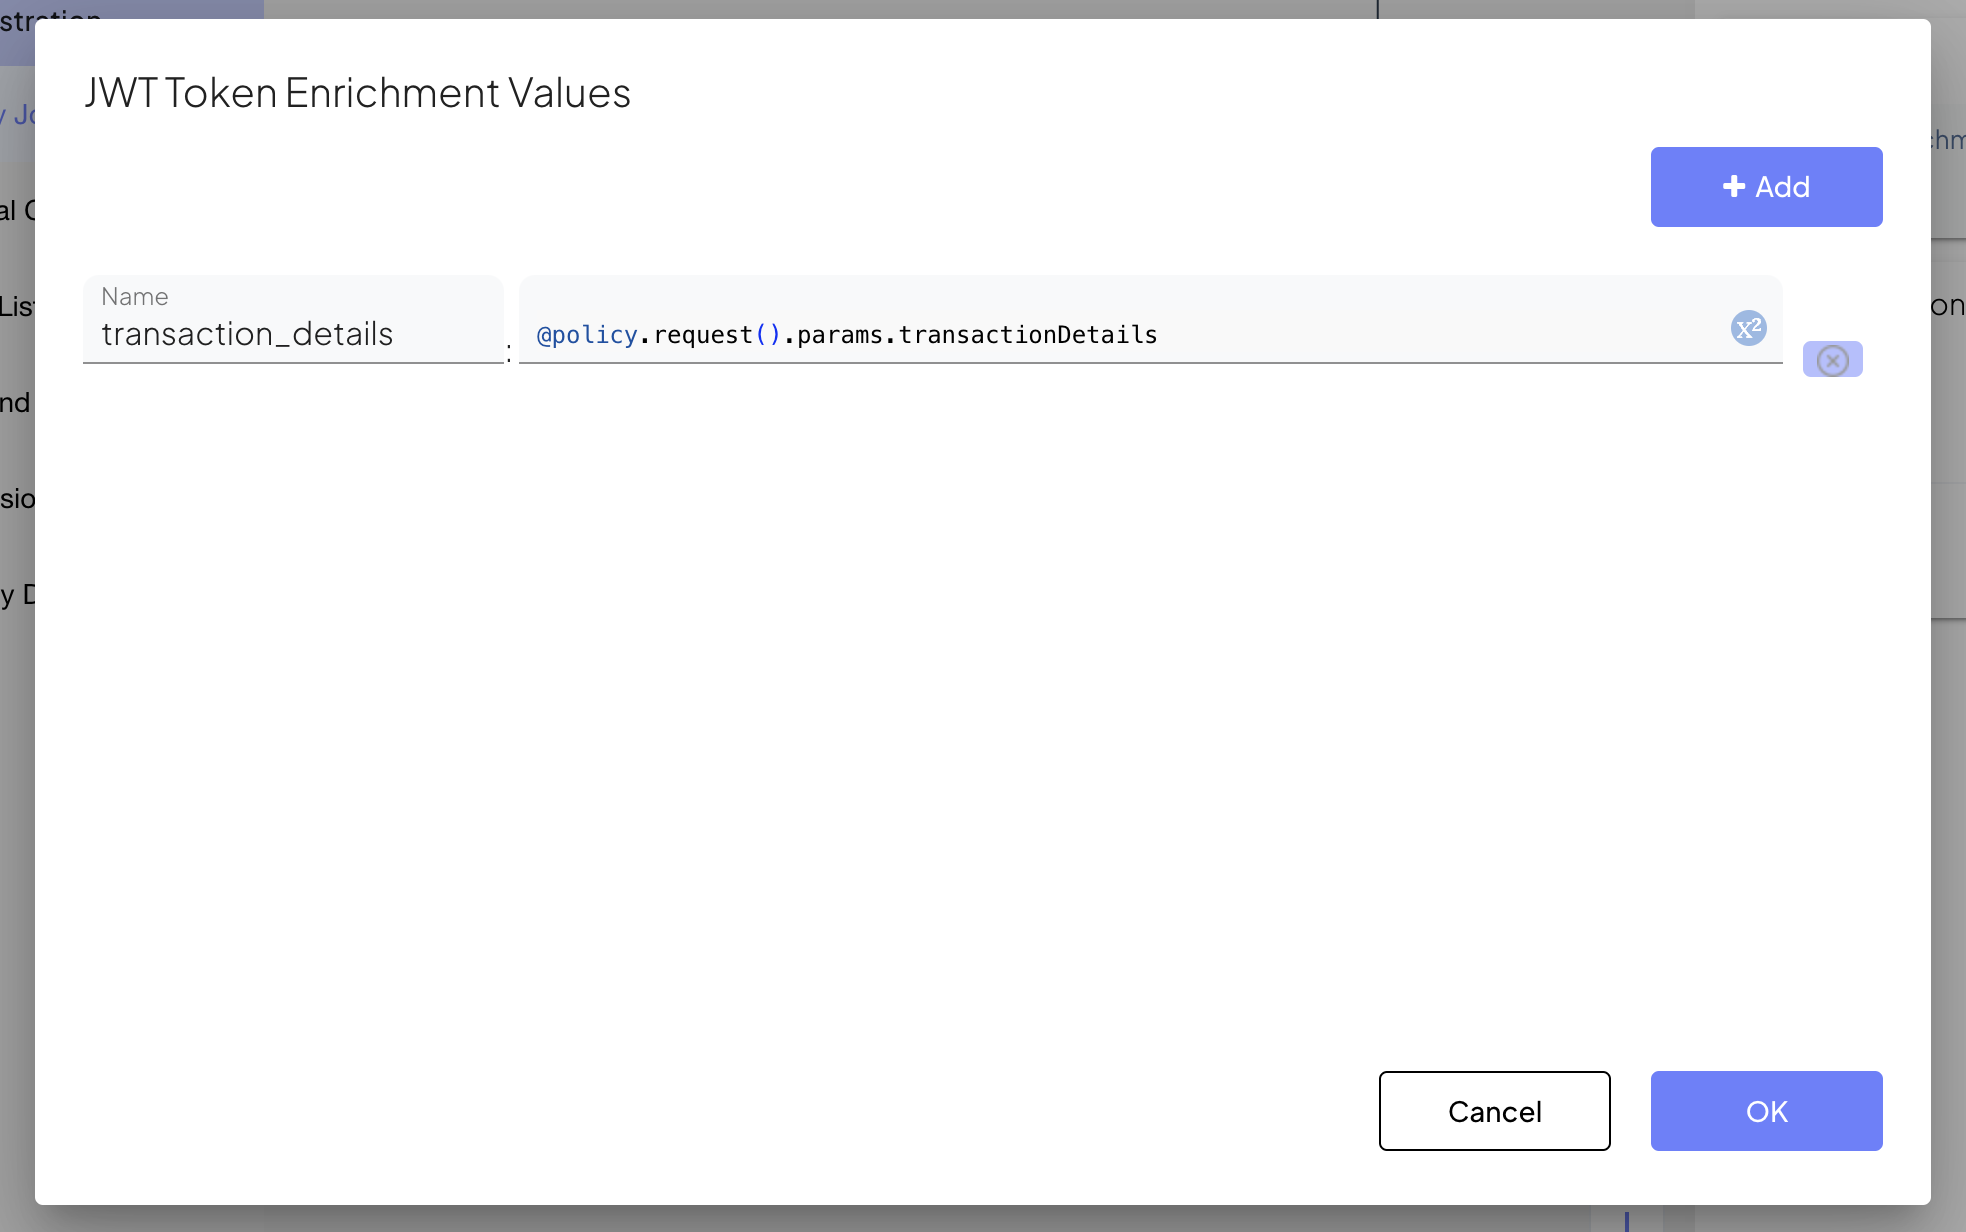The width and height of the screenshot is (1966, 1232).
Task: Click the 'request()' part of the expression
Action: point(716,335)
